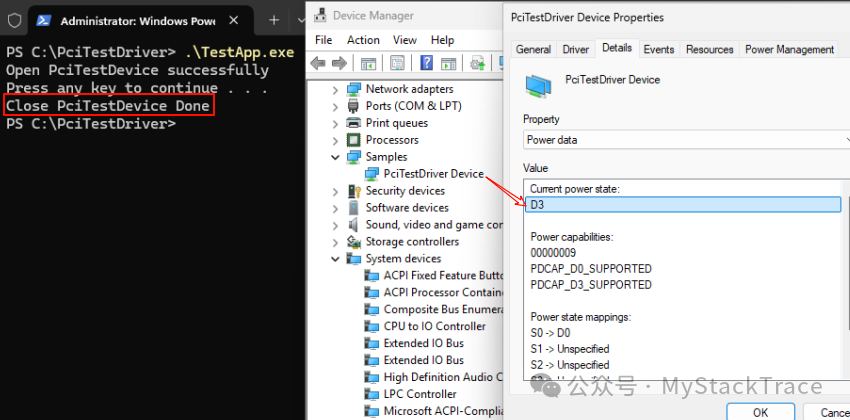
Task: Click the Cancel button in properties dialog
Action: click(x=827, y=413)
